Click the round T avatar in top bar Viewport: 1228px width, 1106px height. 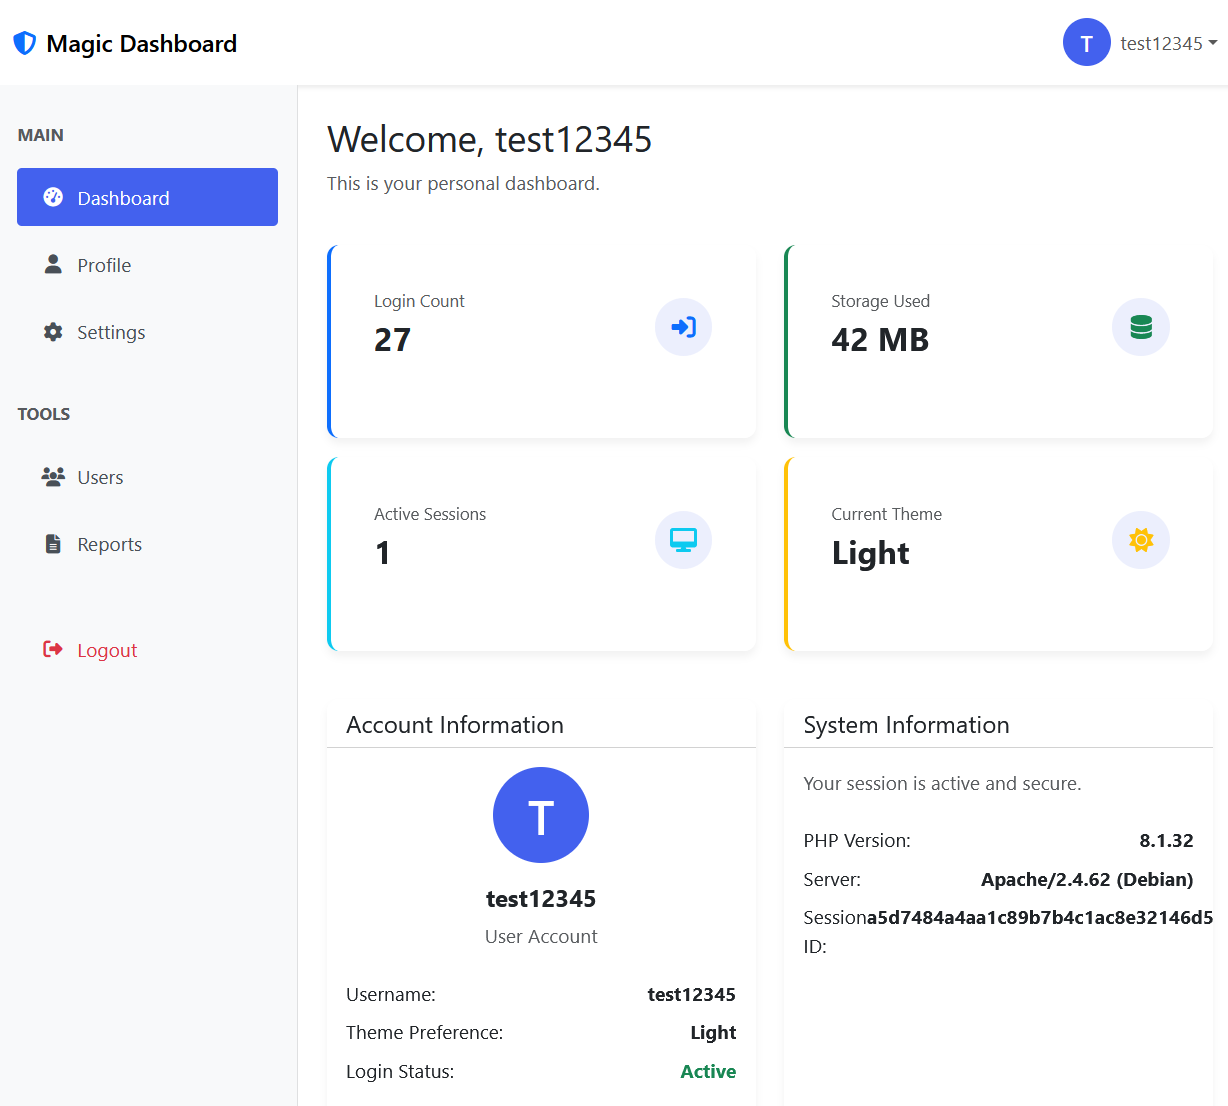pos(1086,43)
